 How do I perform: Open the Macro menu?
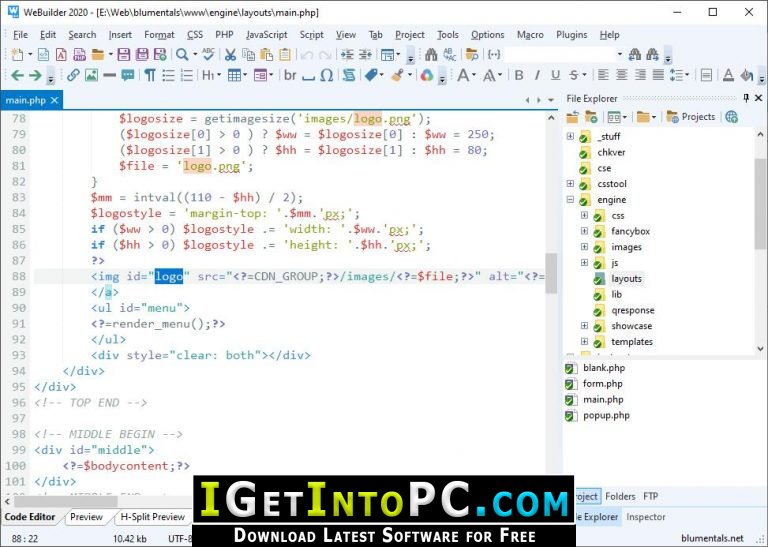(530, 35)
